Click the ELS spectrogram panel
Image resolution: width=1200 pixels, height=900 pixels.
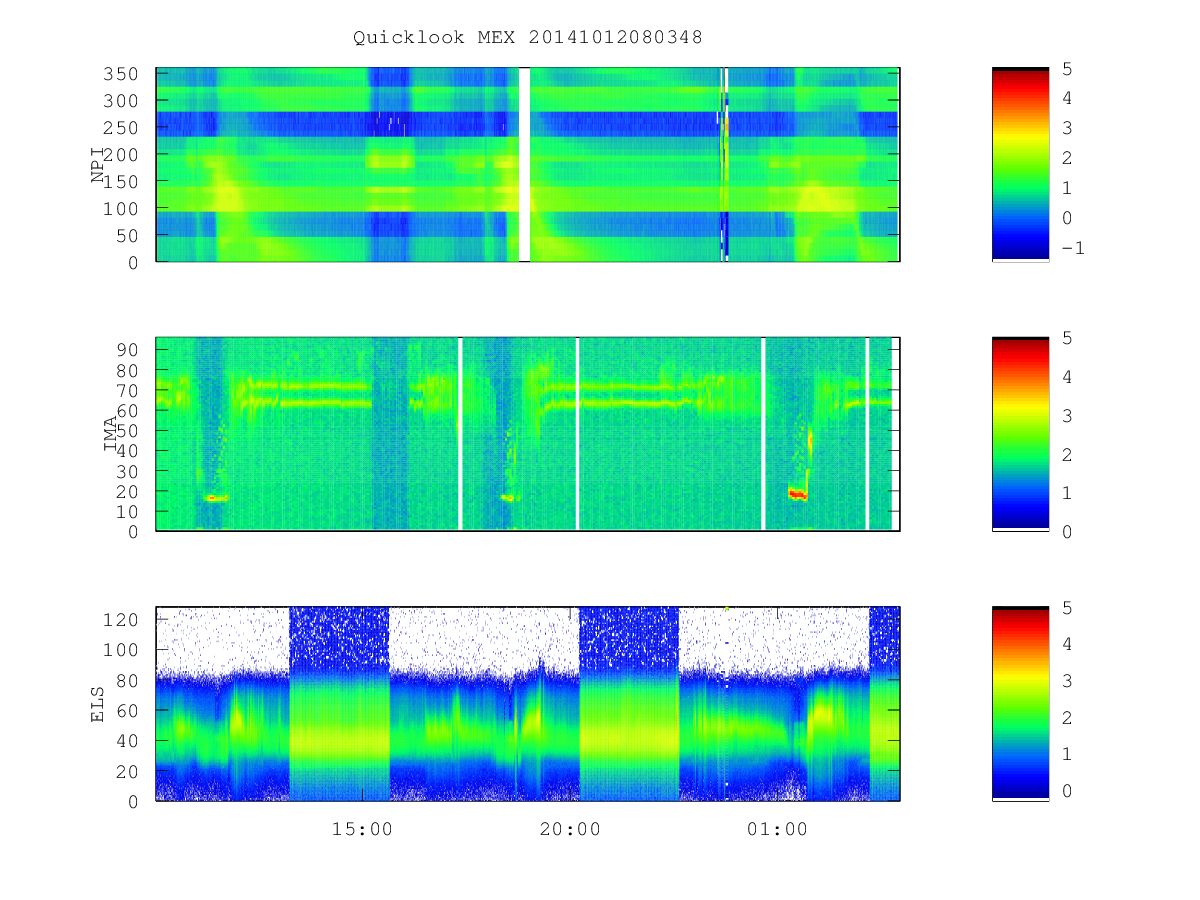click(x=528, y=704)
